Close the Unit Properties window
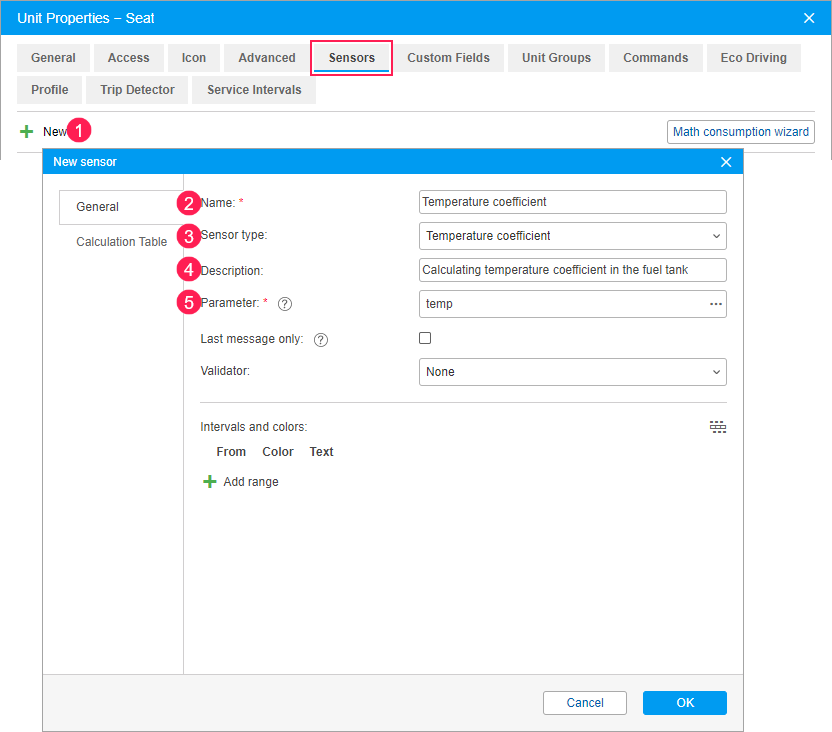 point(809,18)
